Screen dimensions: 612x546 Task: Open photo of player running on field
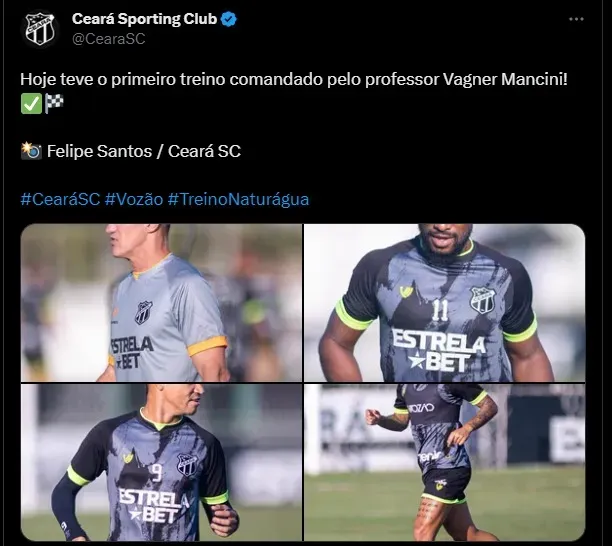point(444,462)
